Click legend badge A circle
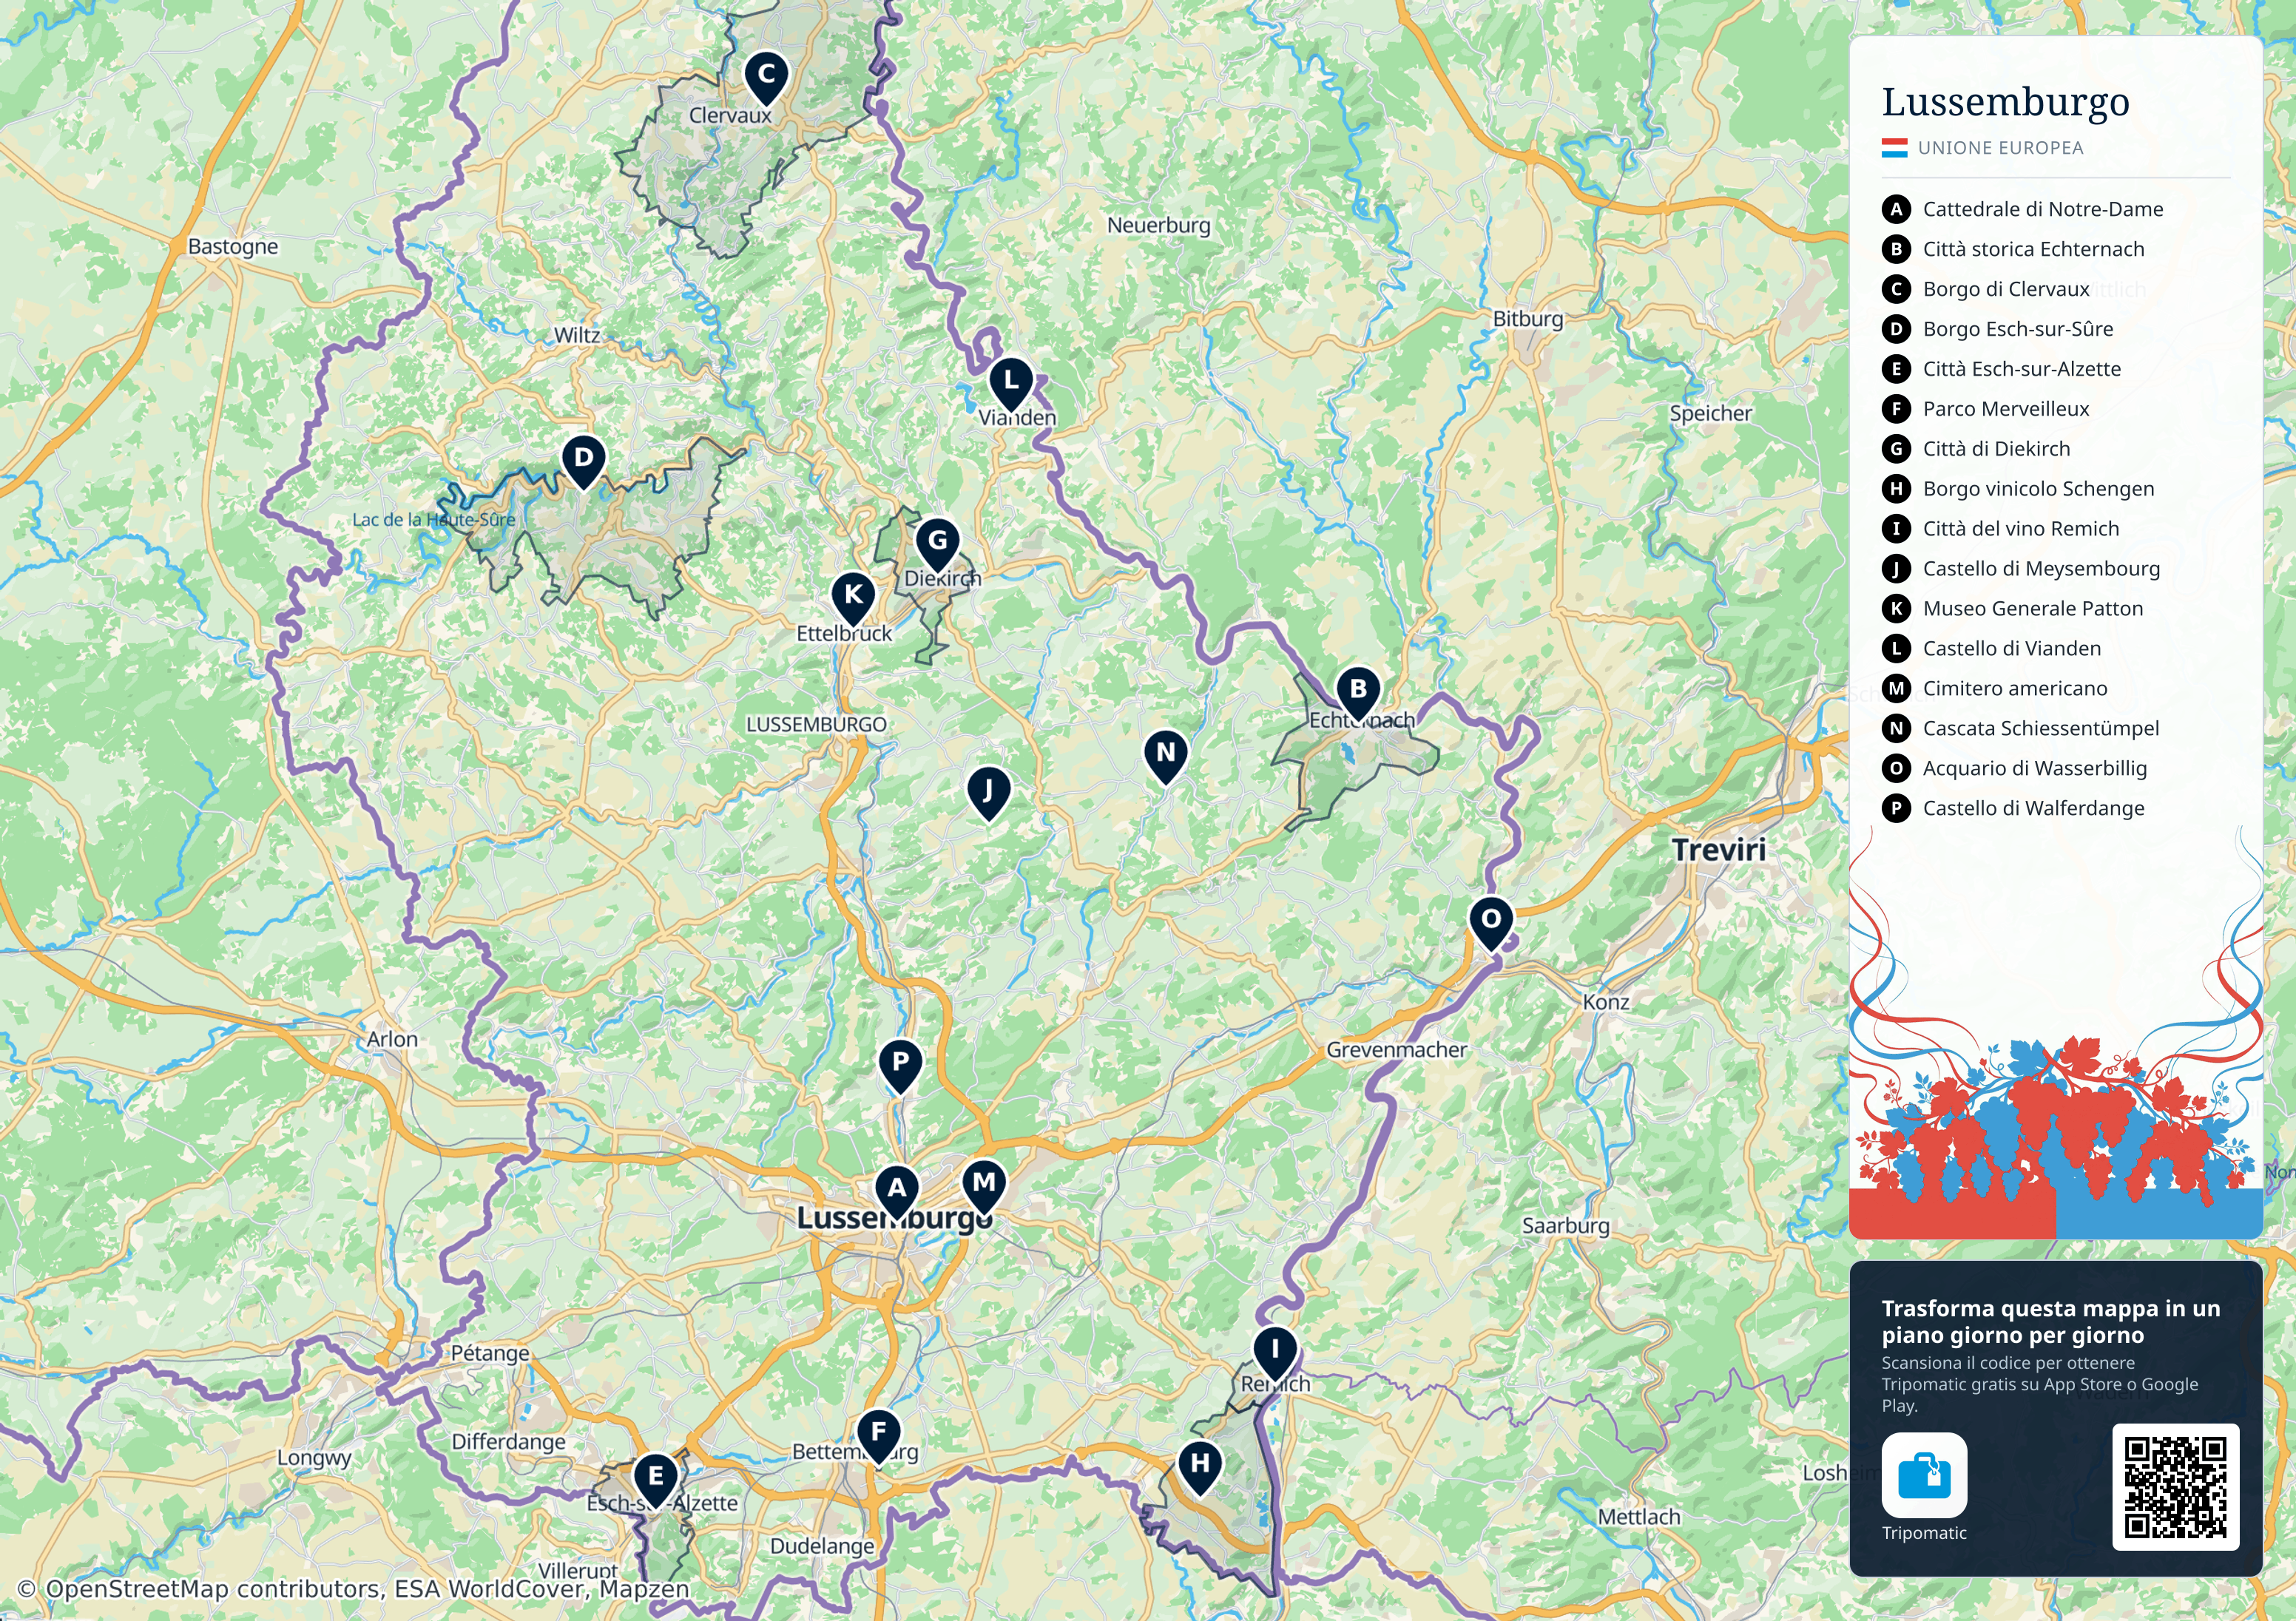Viewport: 2296px width, 1621px height. 1896,209
